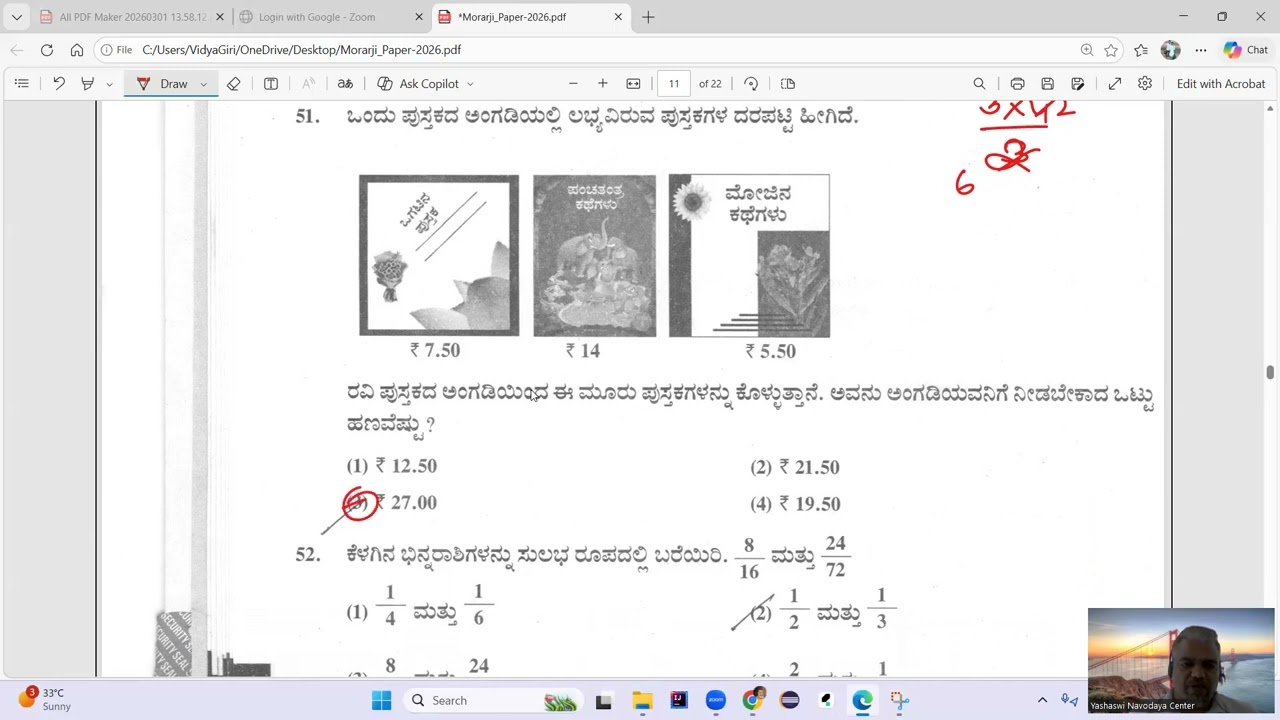Screen dimensions: 1280x720
Task: Click the Fit to width icon
Action: point(633,84)
